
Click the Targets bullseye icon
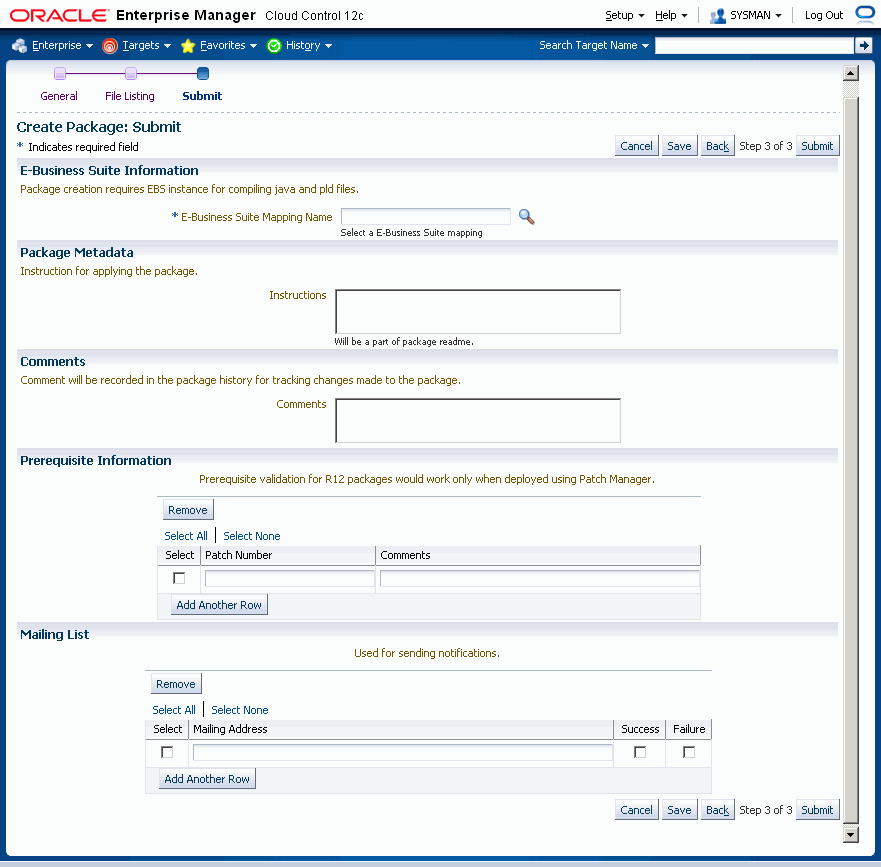point(110,46)
